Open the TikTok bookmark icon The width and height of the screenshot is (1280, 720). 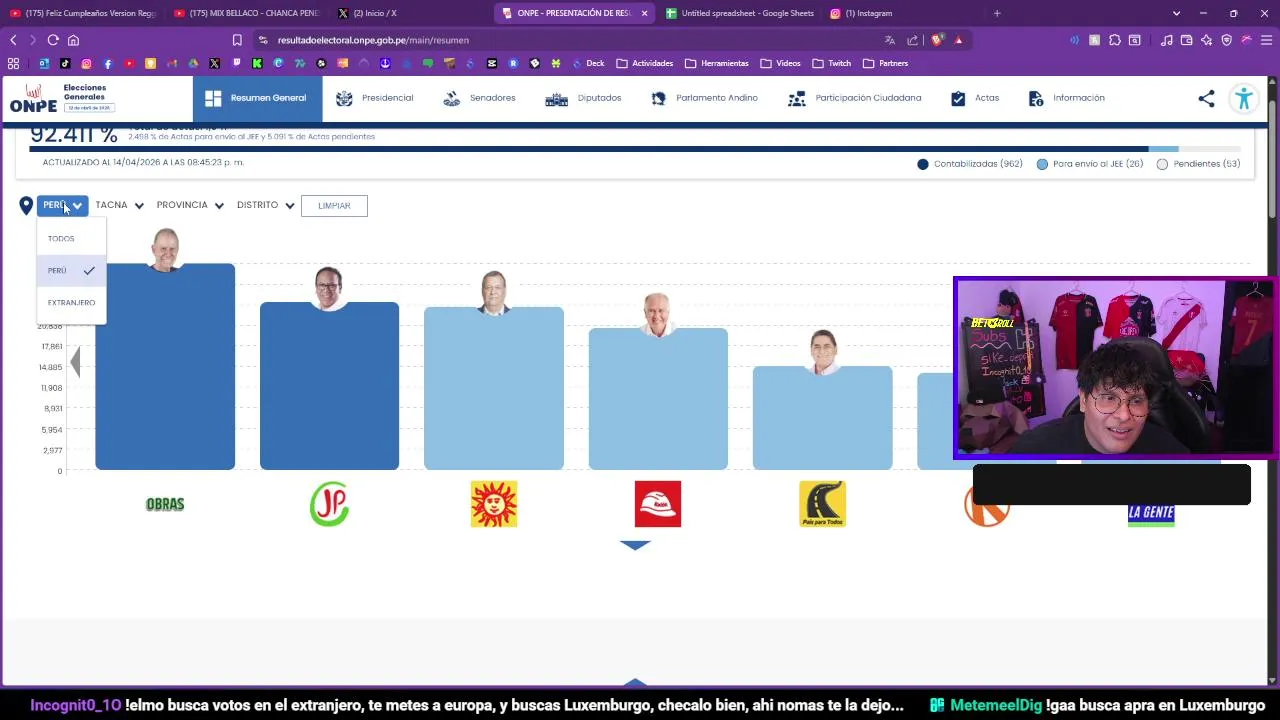pyautogui.click(x=65, y=63)
